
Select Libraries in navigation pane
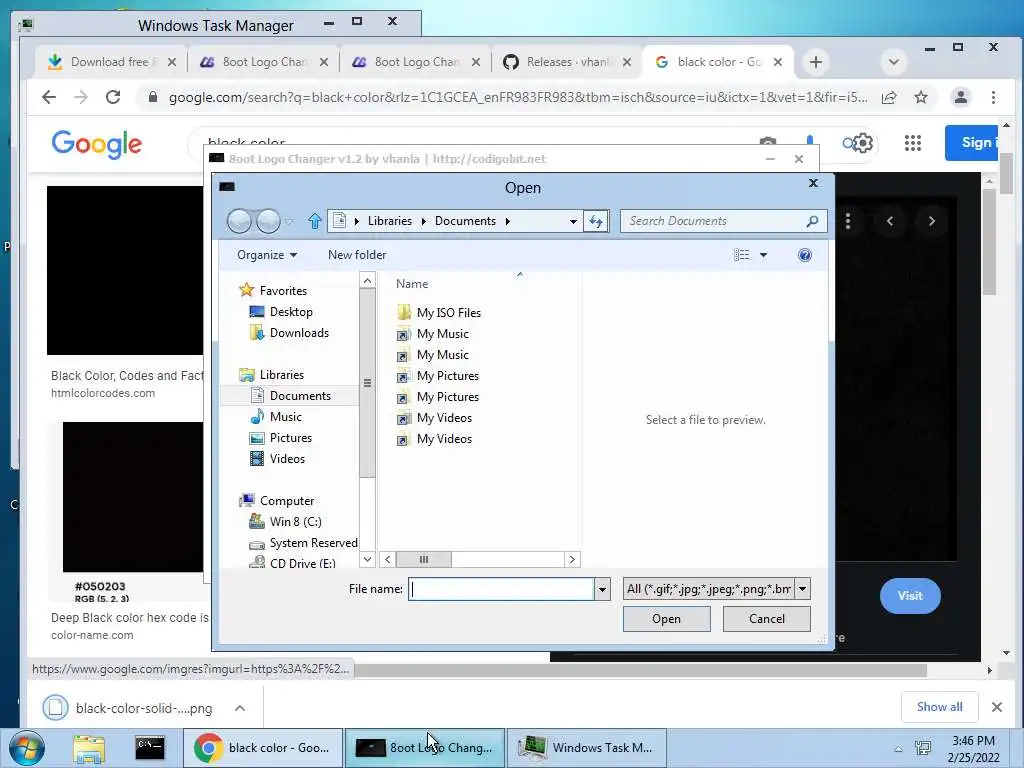(281, 374)
